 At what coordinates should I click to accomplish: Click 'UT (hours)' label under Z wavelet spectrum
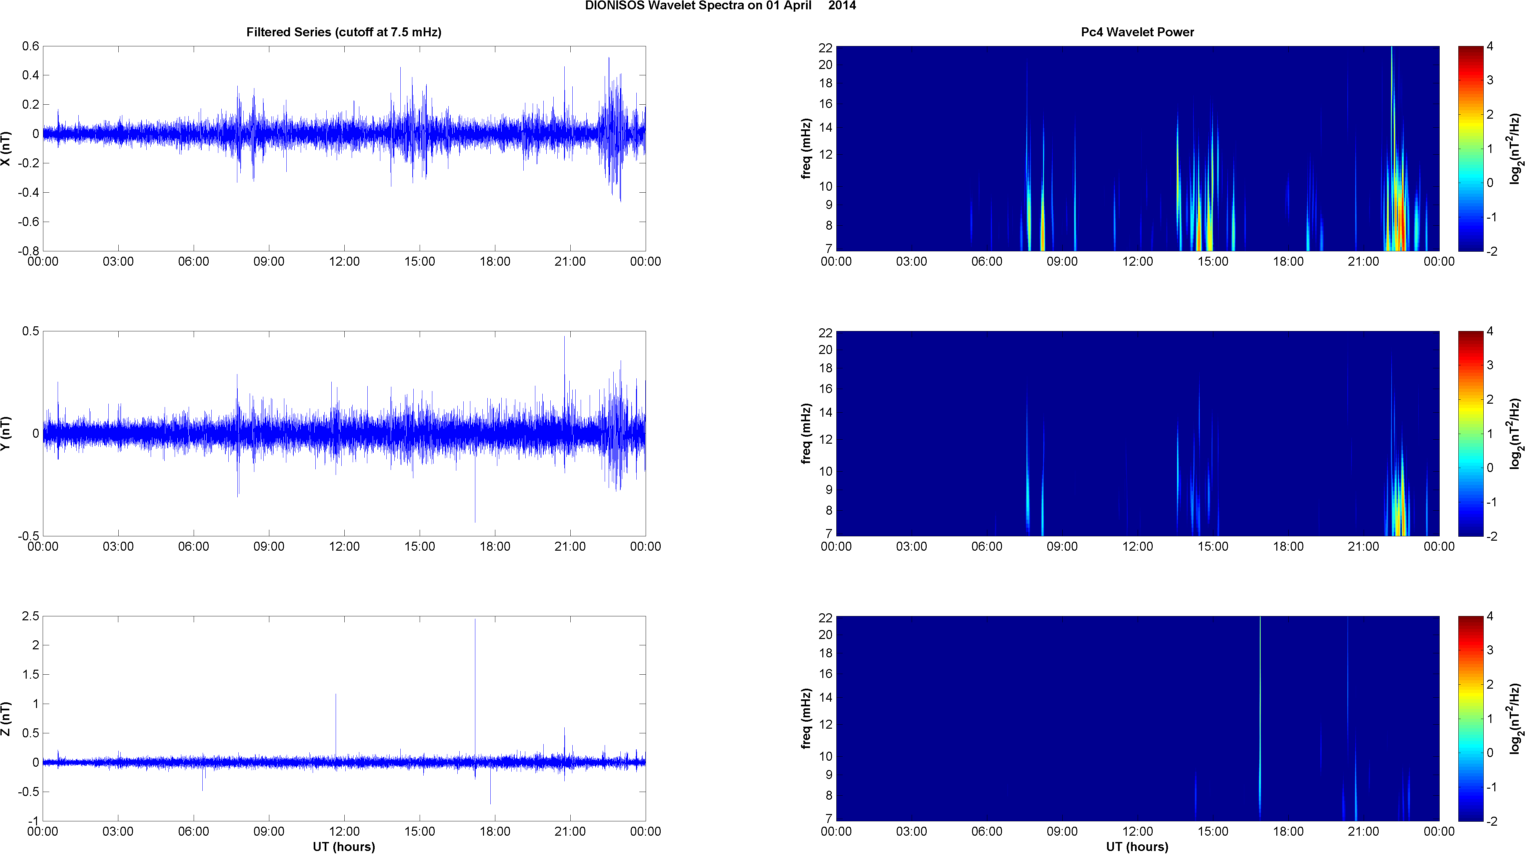1137,846
